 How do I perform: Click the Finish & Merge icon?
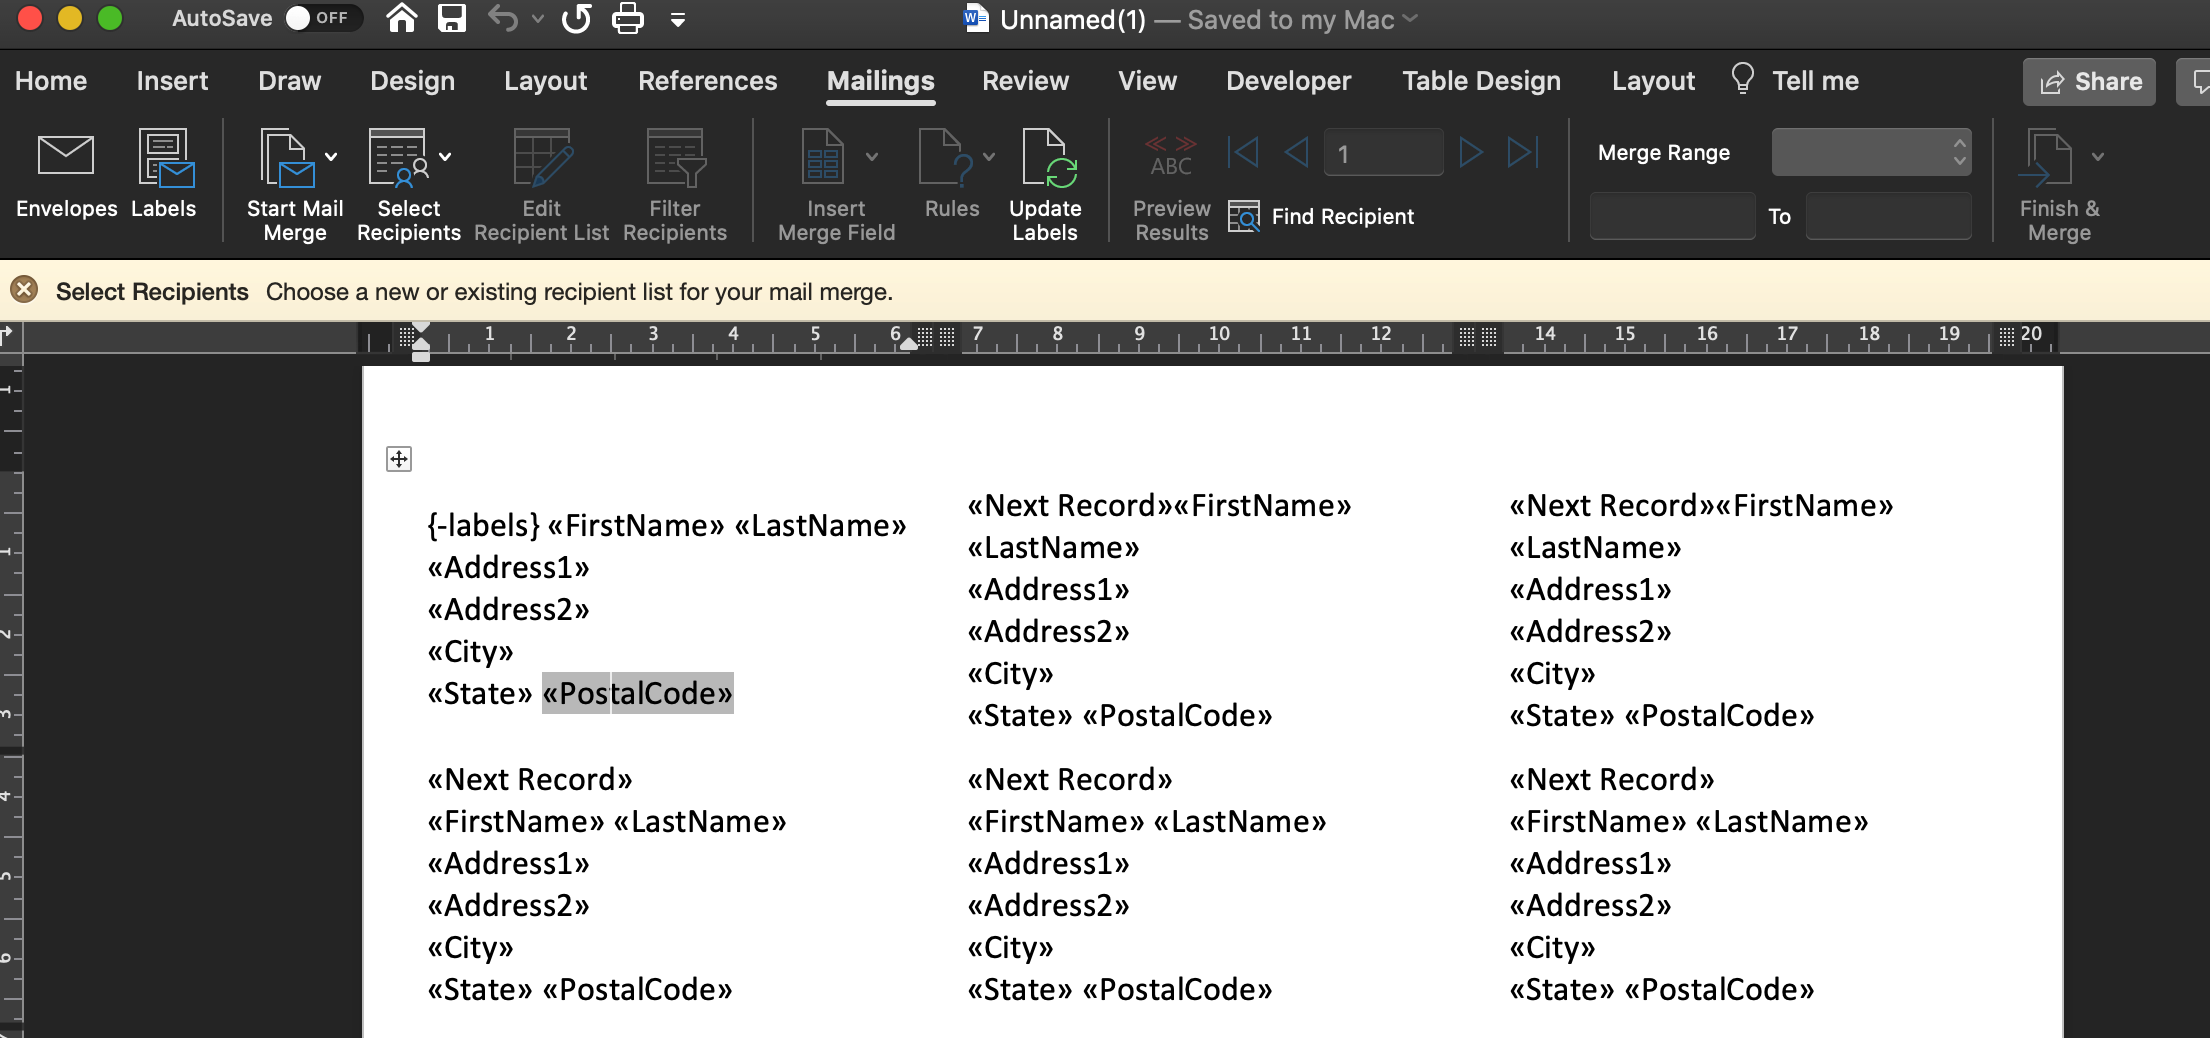2046,157
